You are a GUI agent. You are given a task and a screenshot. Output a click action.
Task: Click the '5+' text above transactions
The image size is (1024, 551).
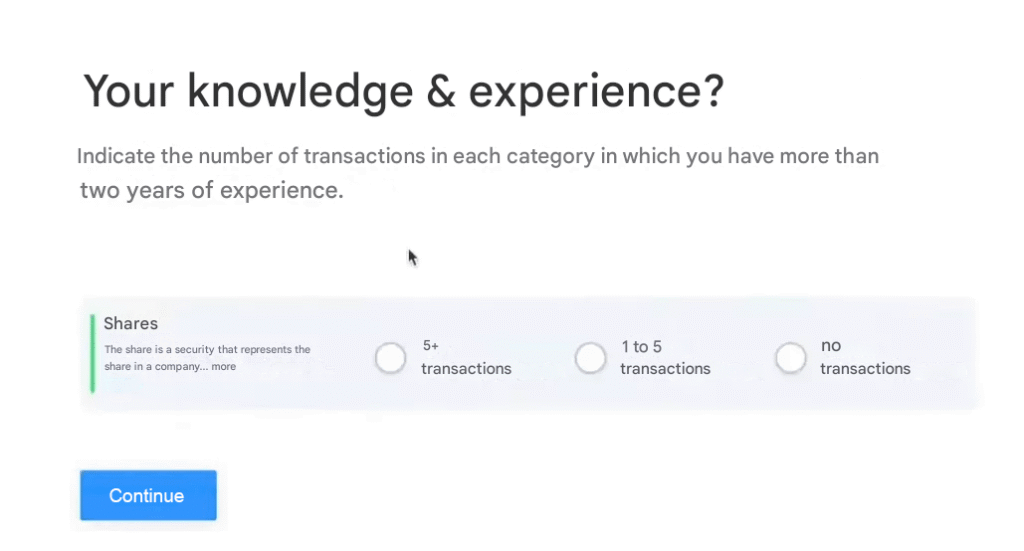click(431, 346)
